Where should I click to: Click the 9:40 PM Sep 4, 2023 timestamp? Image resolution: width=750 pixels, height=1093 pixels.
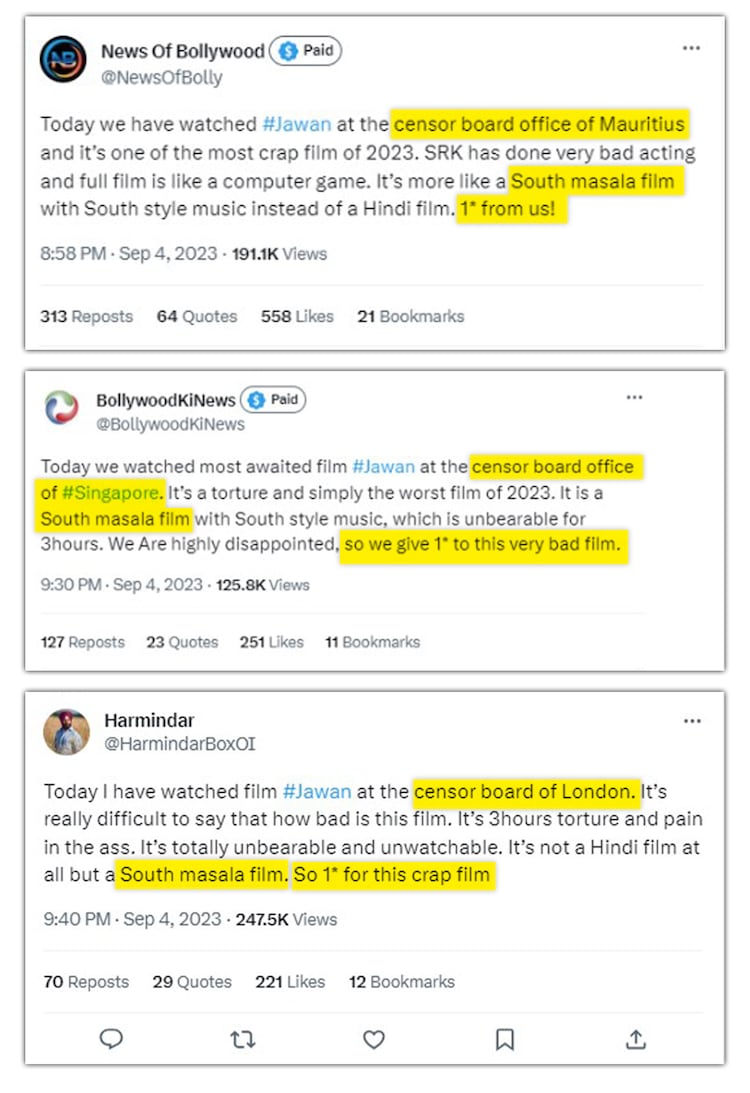click(131, 919)
